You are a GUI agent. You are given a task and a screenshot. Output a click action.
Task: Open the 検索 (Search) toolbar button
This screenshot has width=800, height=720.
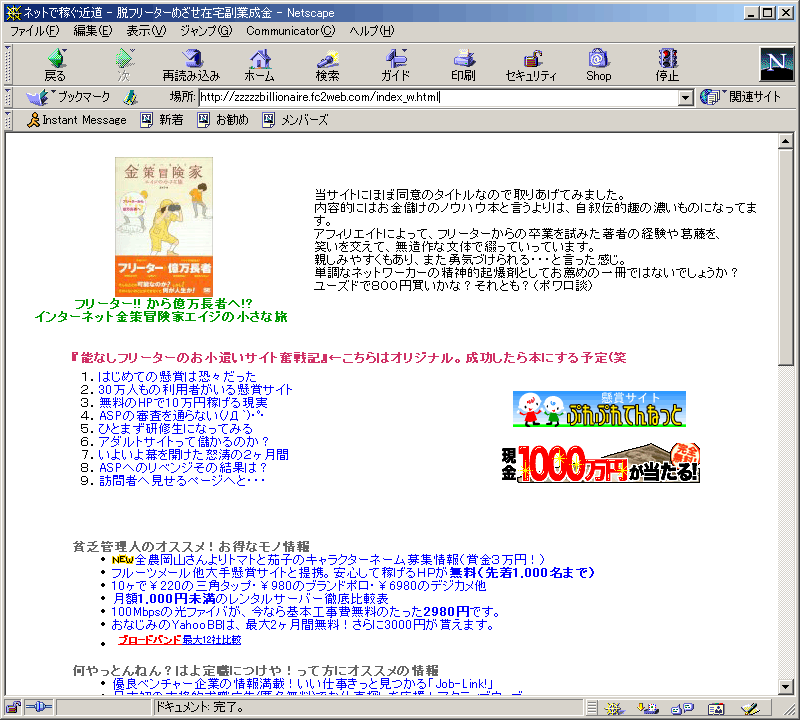pyautogui.click(x=328, y=64)
